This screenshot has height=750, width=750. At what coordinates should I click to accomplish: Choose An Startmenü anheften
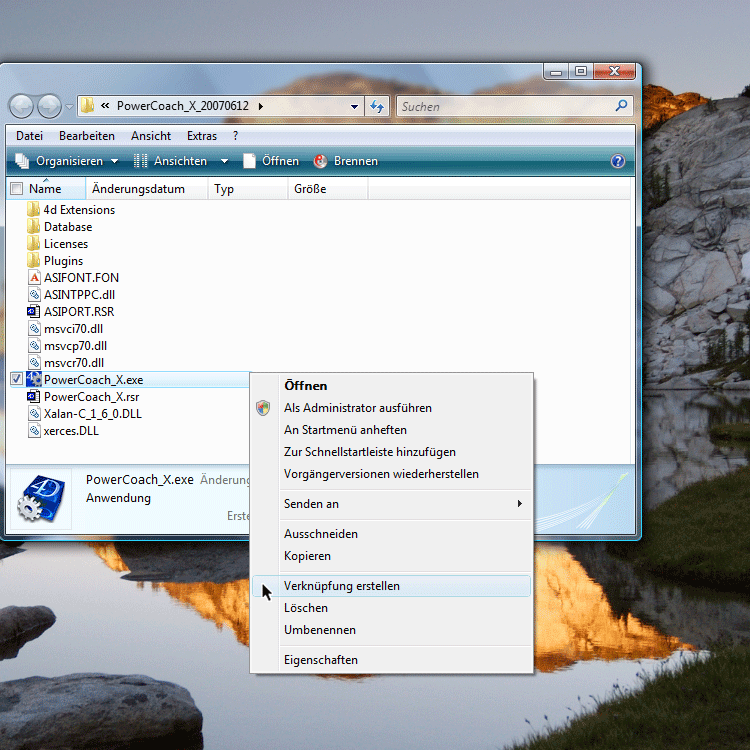coord(391,430)
